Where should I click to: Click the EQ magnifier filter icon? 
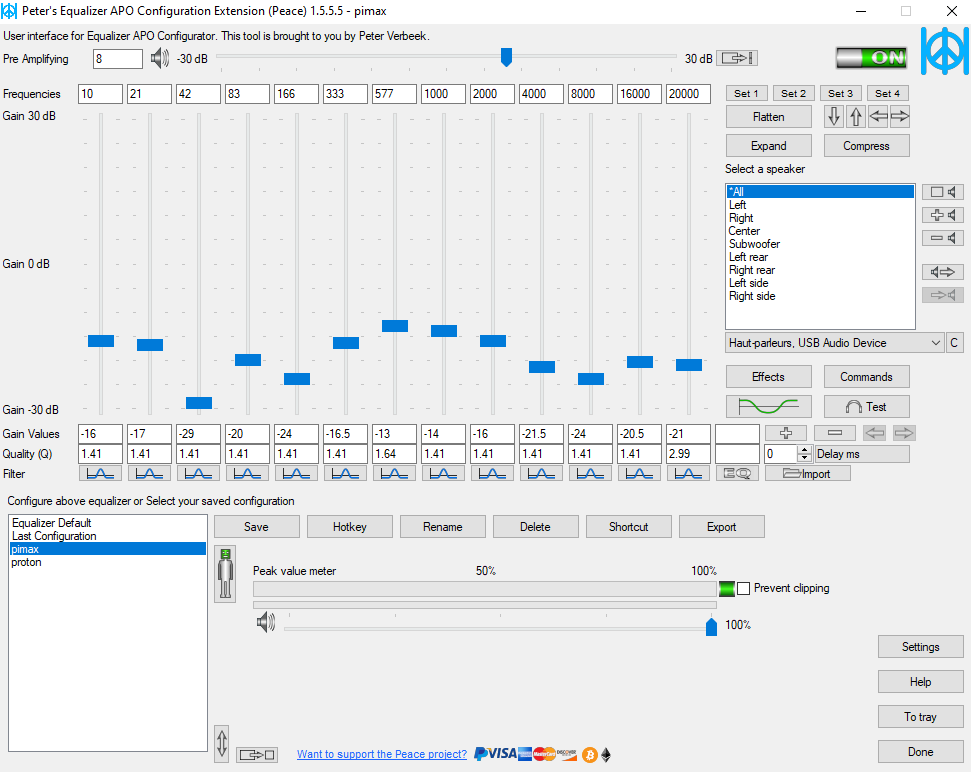[737, 474]
